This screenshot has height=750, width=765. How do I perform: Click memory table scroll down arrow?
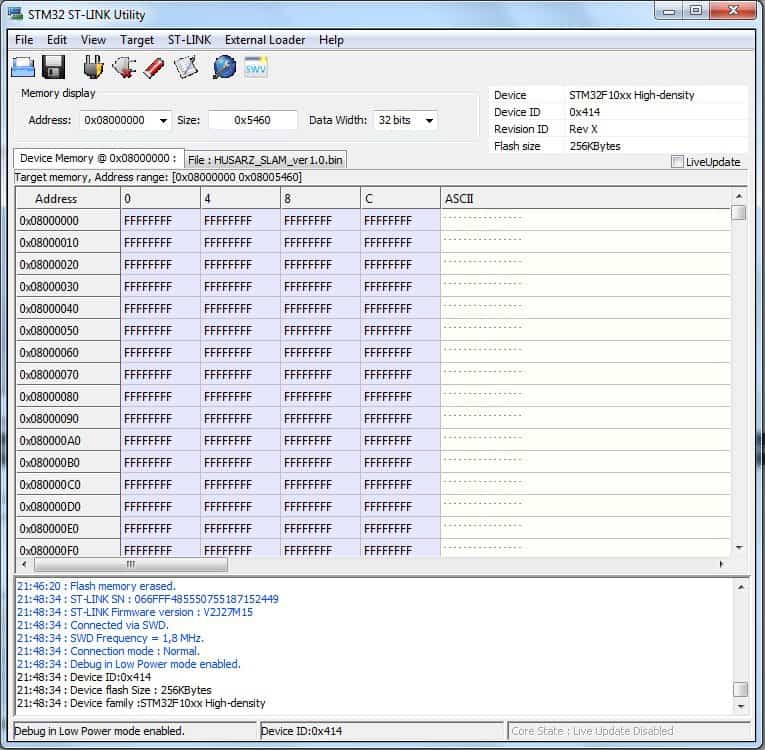pyautogui.click(x=739, y=547)
